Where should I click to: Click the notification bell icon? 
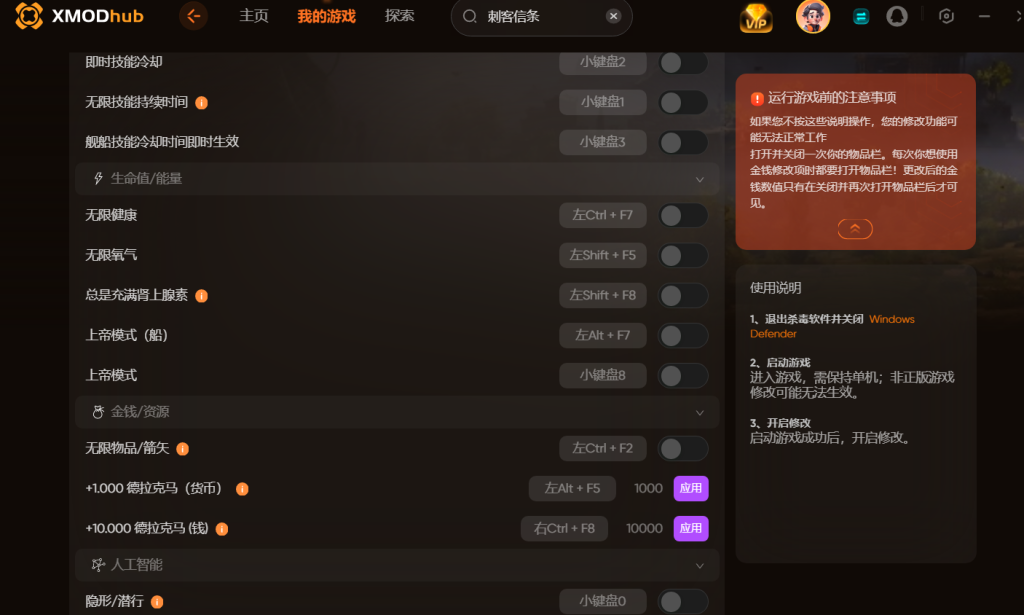click(896, 16)
